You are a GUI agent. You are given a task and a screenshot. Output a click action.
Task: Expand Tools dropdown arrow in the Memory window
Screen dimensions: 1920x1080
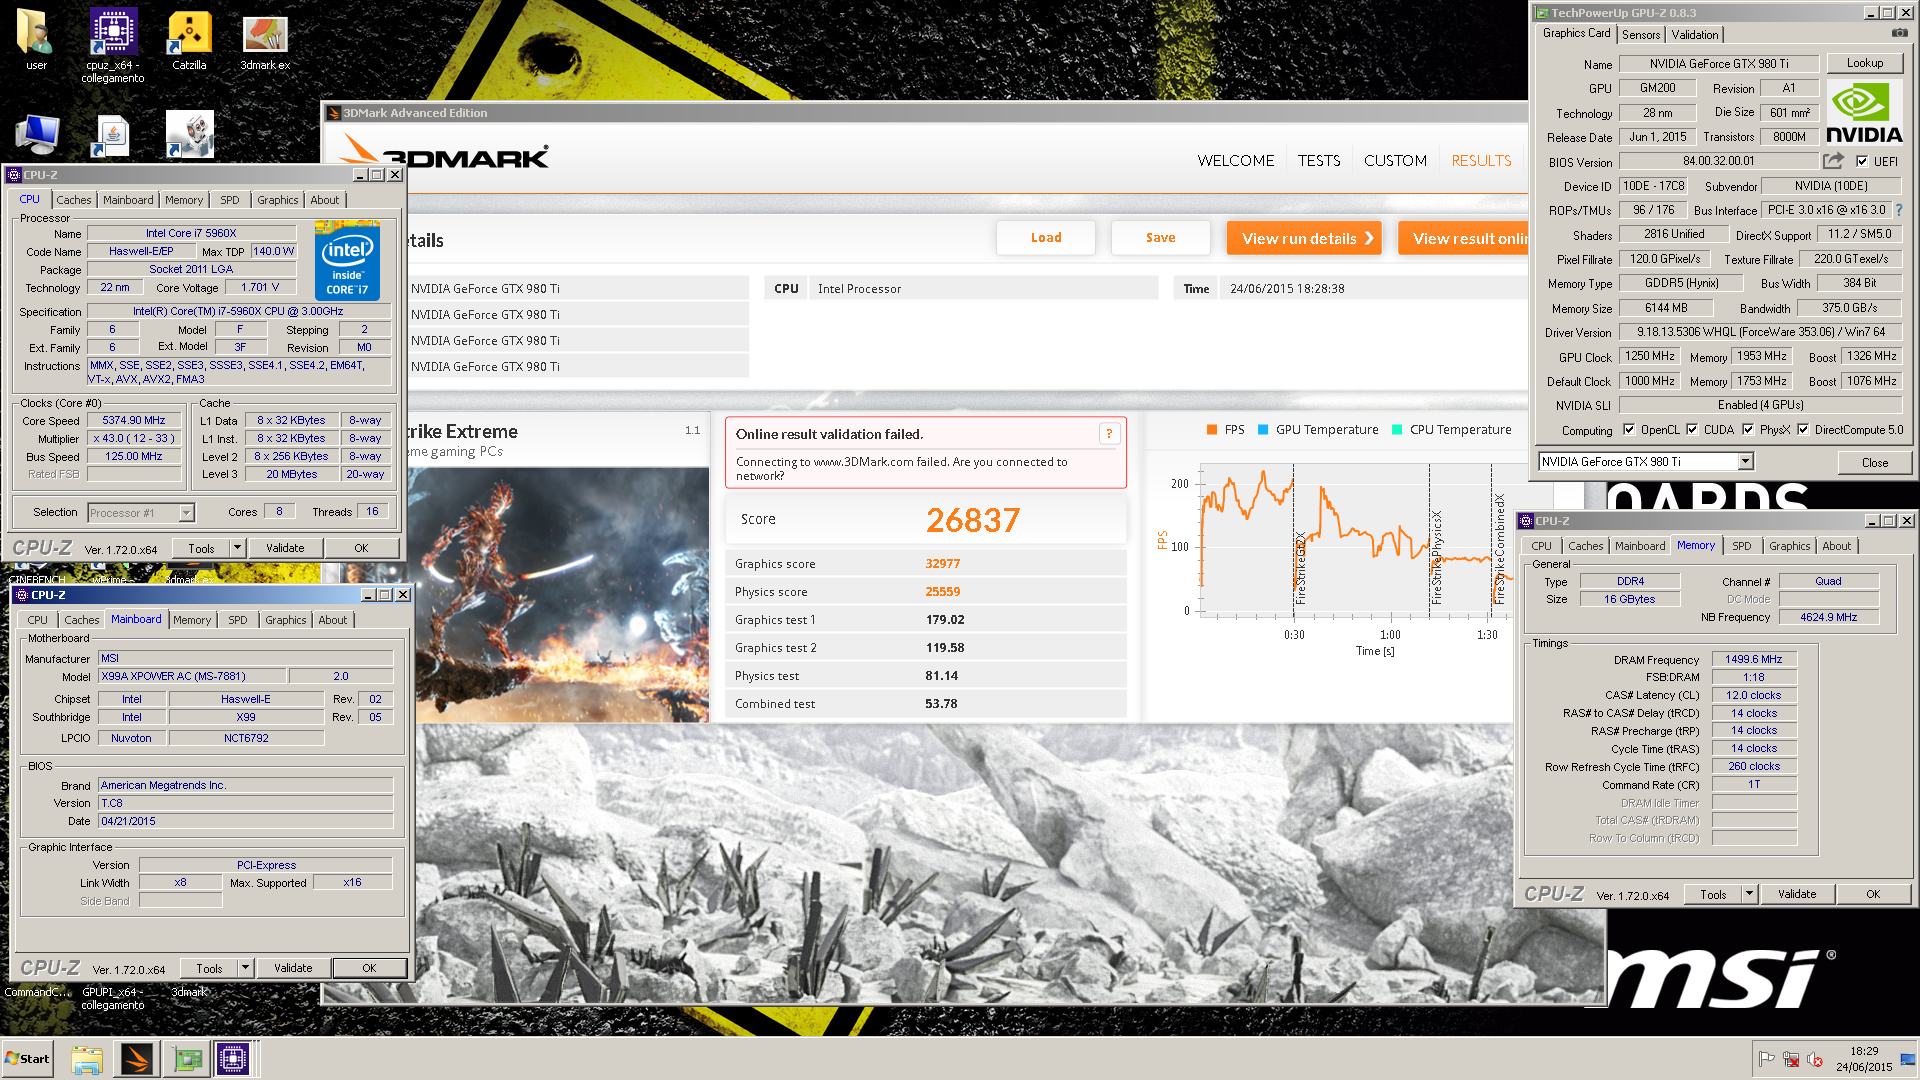click(x=1749, y=894)
